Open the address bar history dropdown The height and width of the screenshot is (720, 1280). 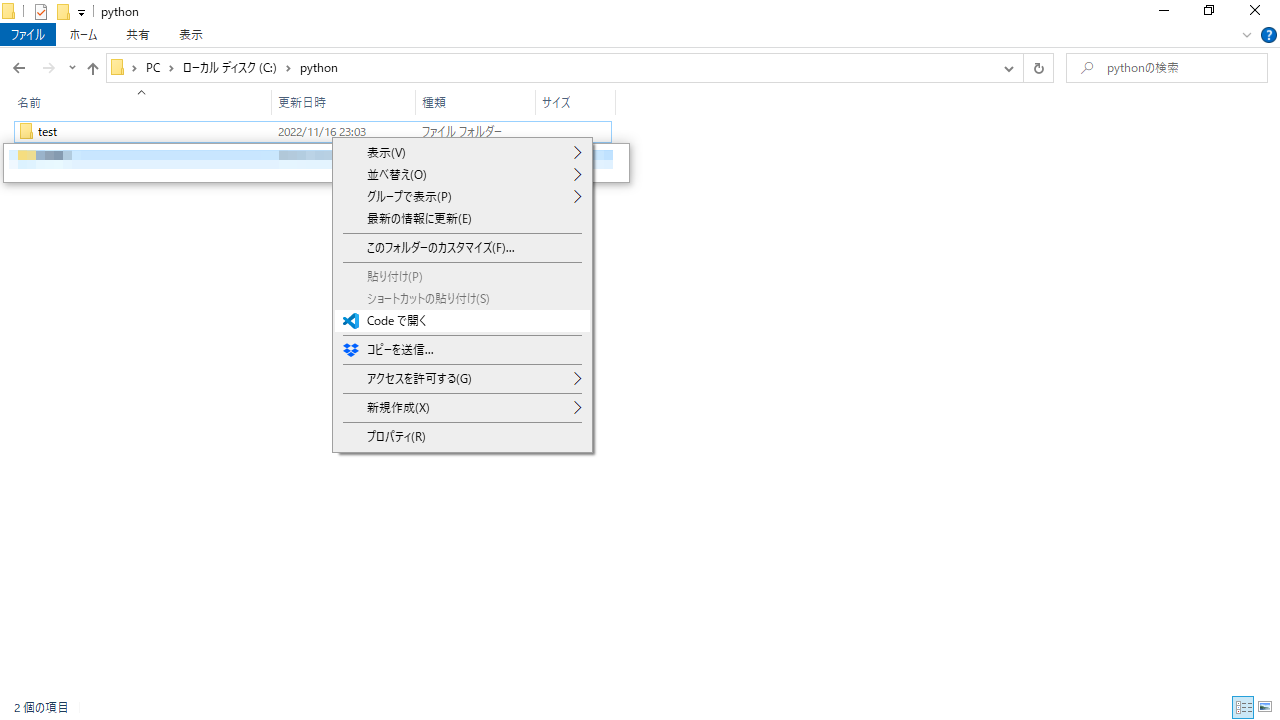pyautogui.click(x=1008, y=68)
